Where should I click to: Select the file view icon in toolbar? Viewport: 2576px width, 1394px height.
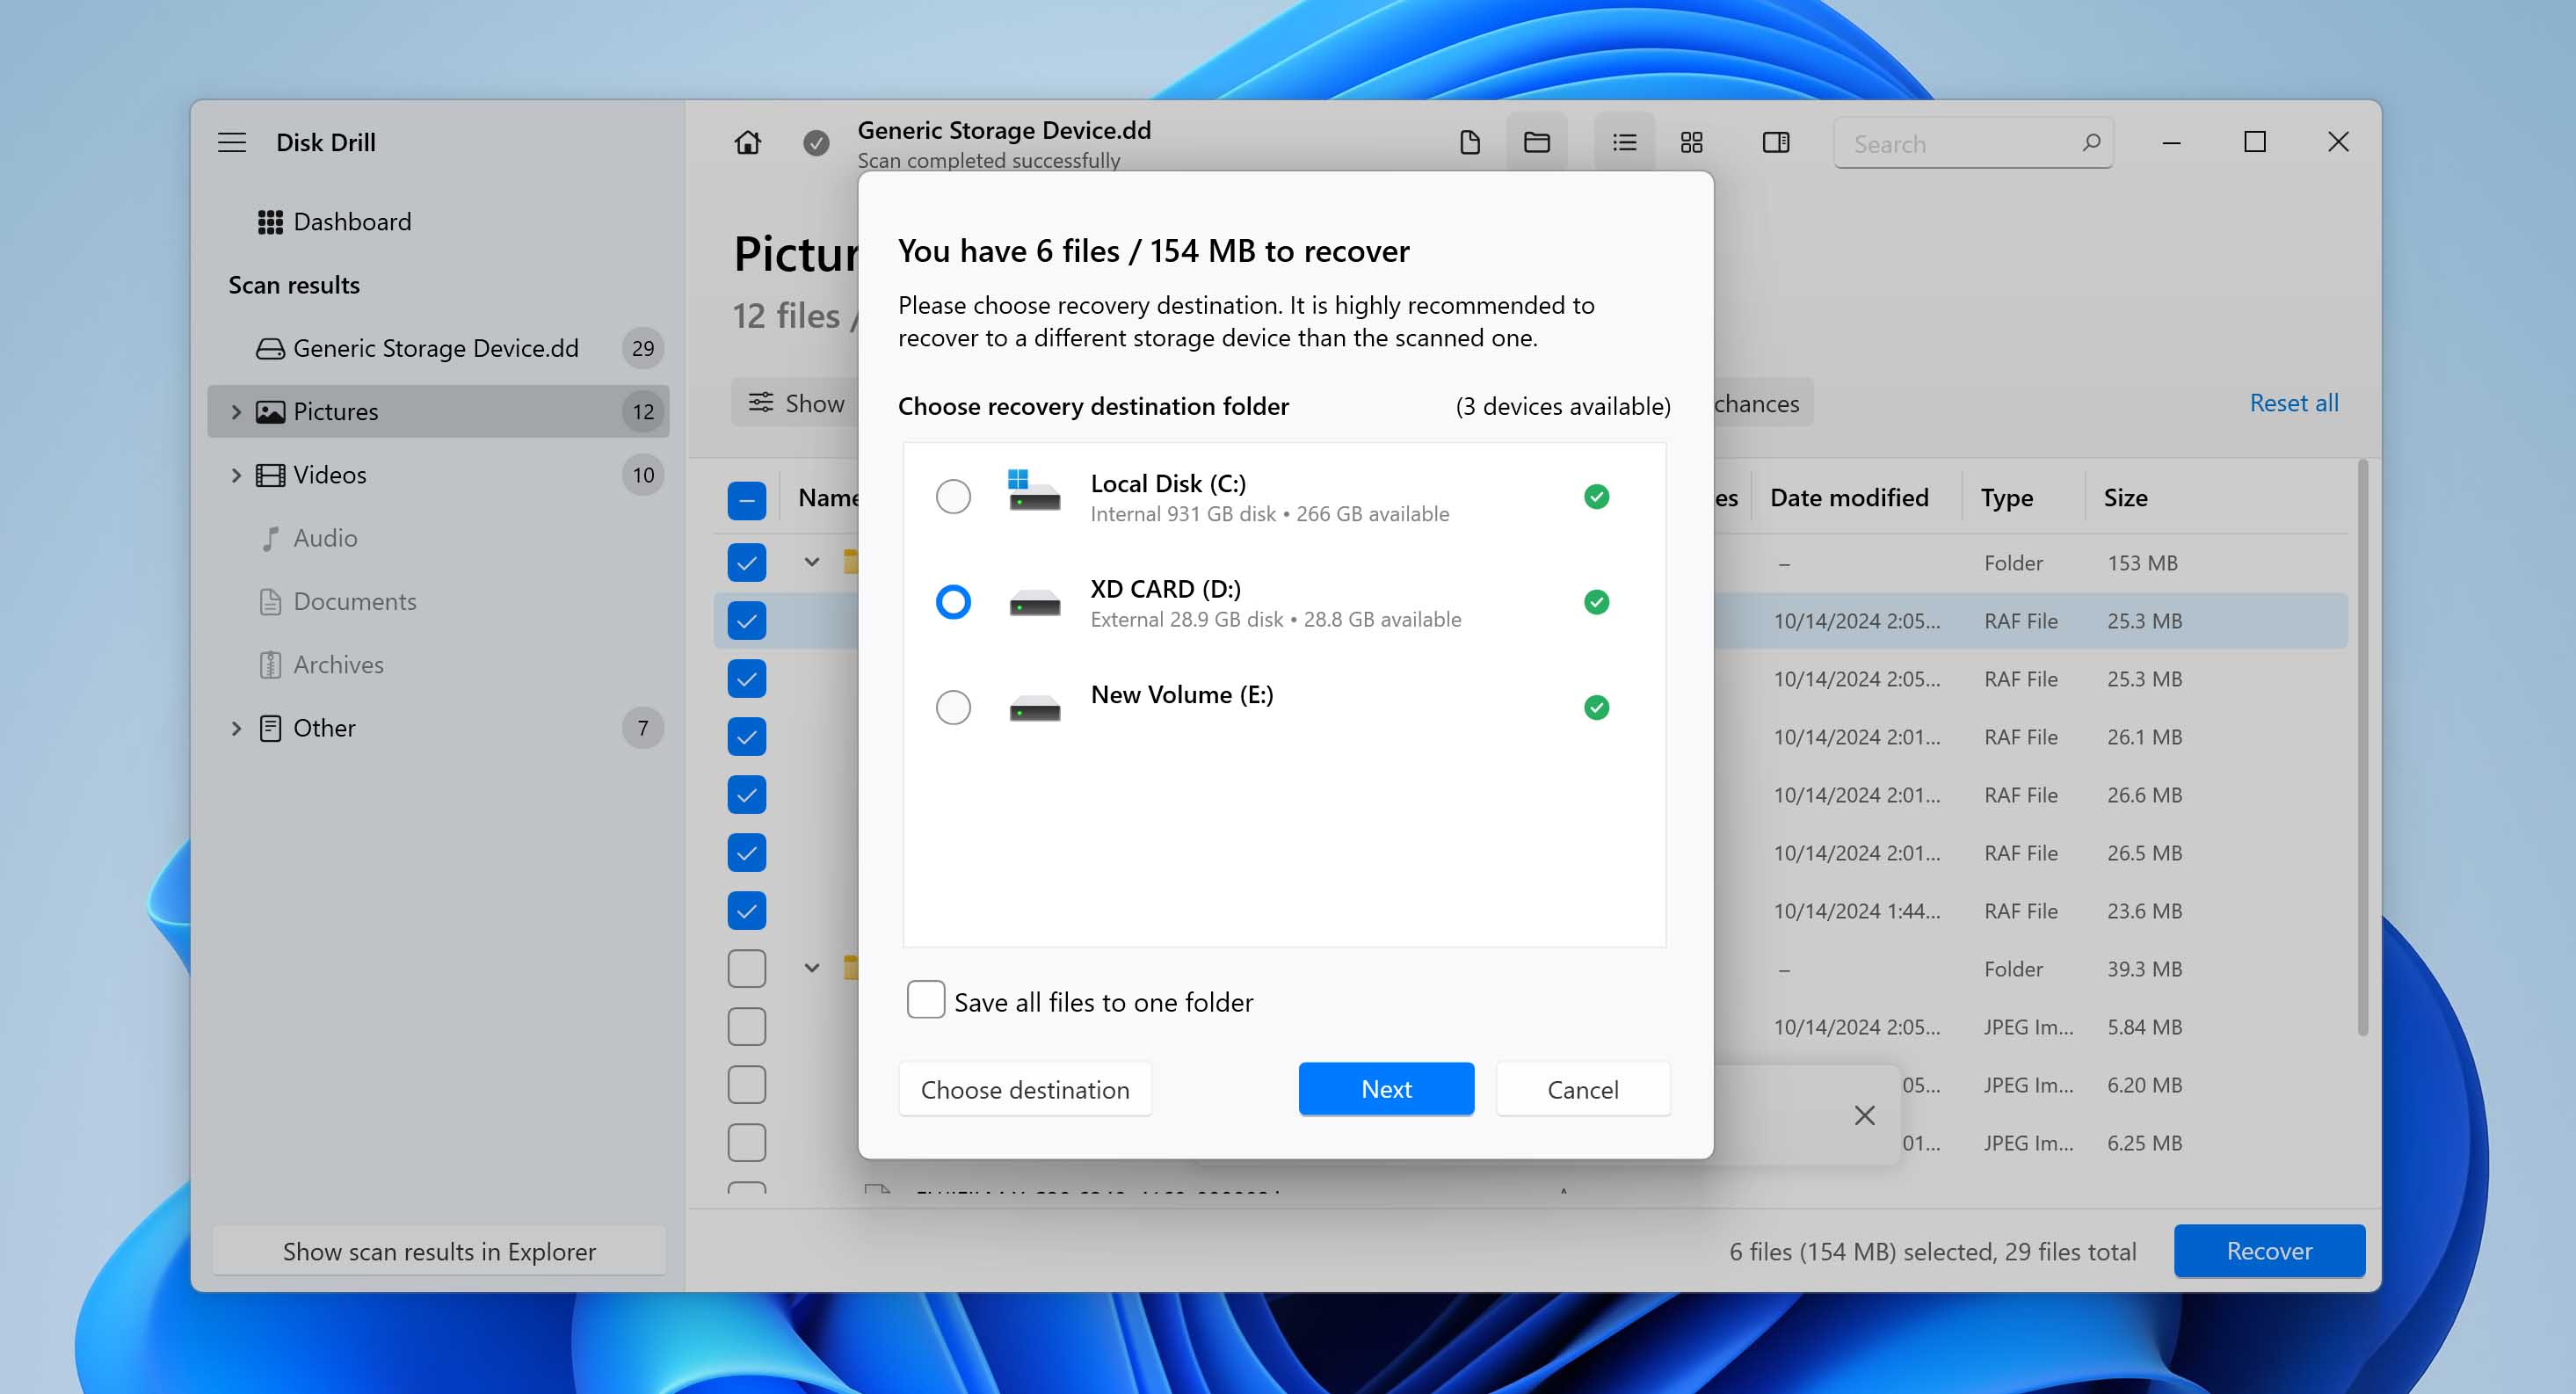click(1469, 143)
